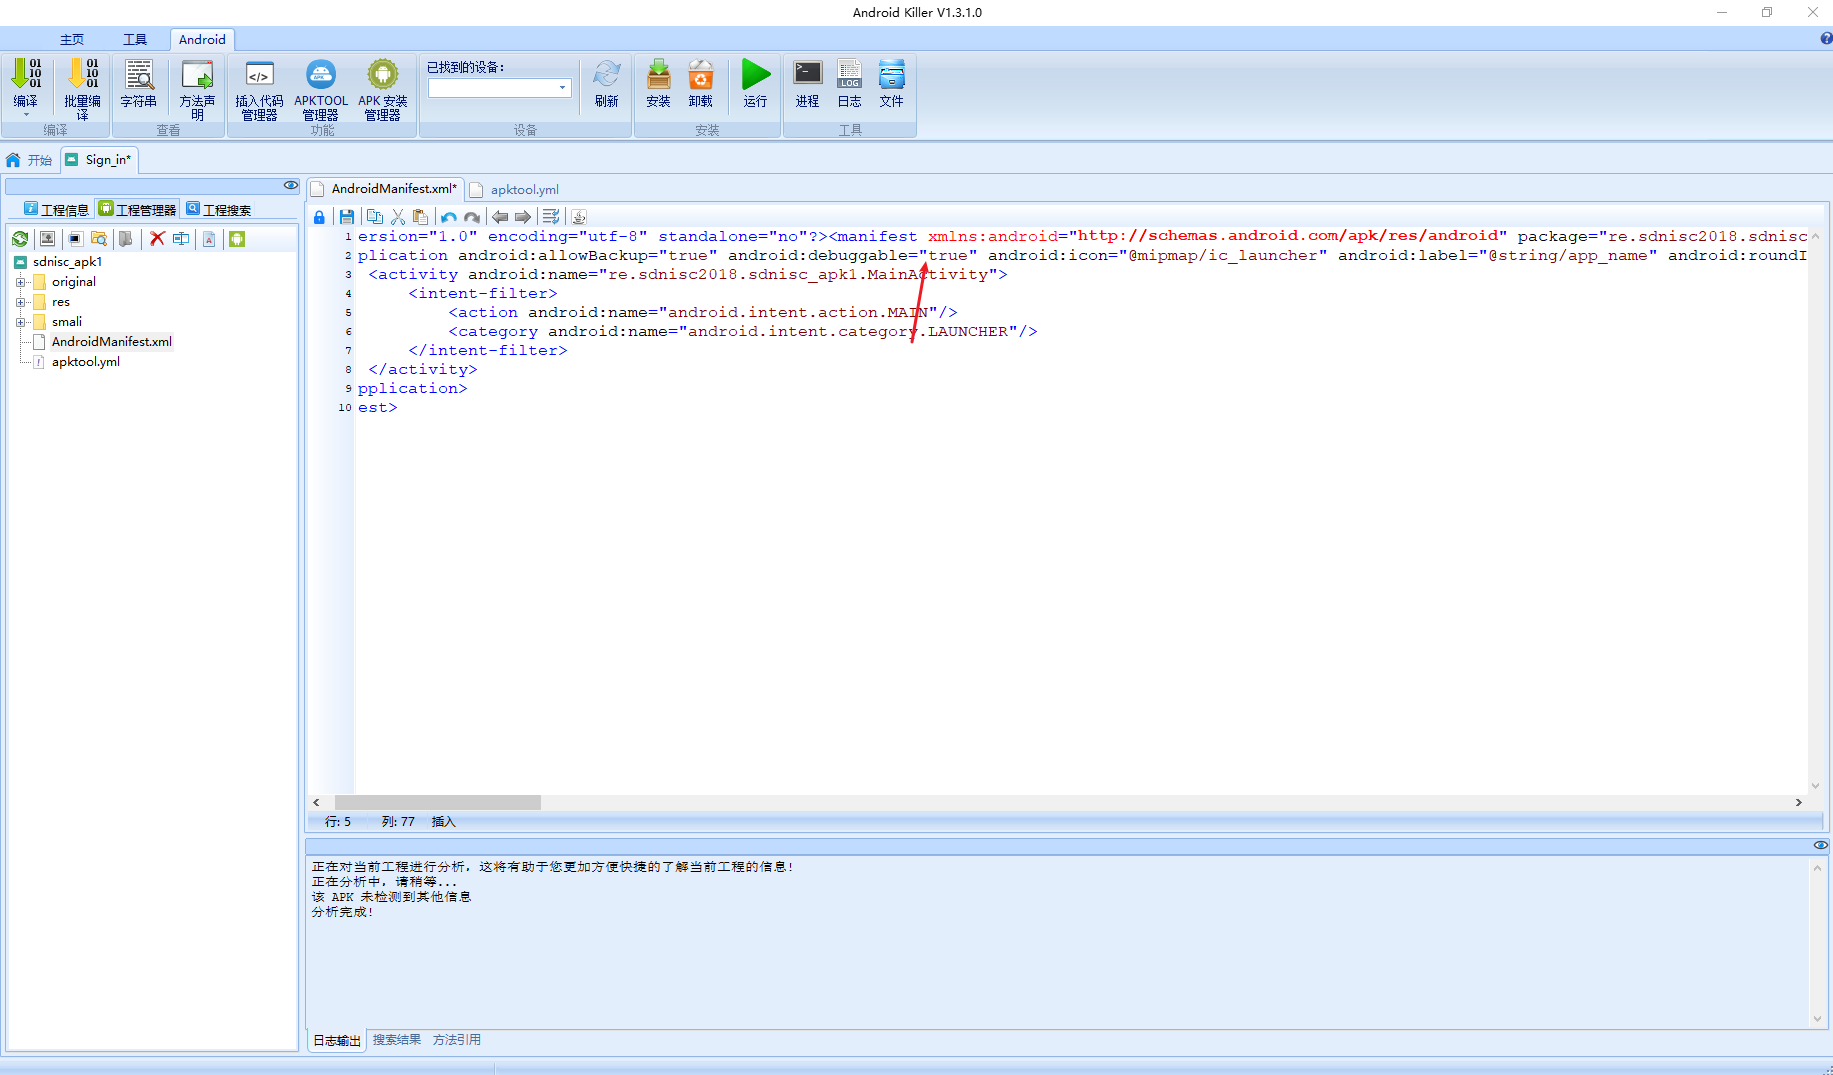Click the gray redo arrow
Screen dimensions: 1833x1075
(472, 217)
